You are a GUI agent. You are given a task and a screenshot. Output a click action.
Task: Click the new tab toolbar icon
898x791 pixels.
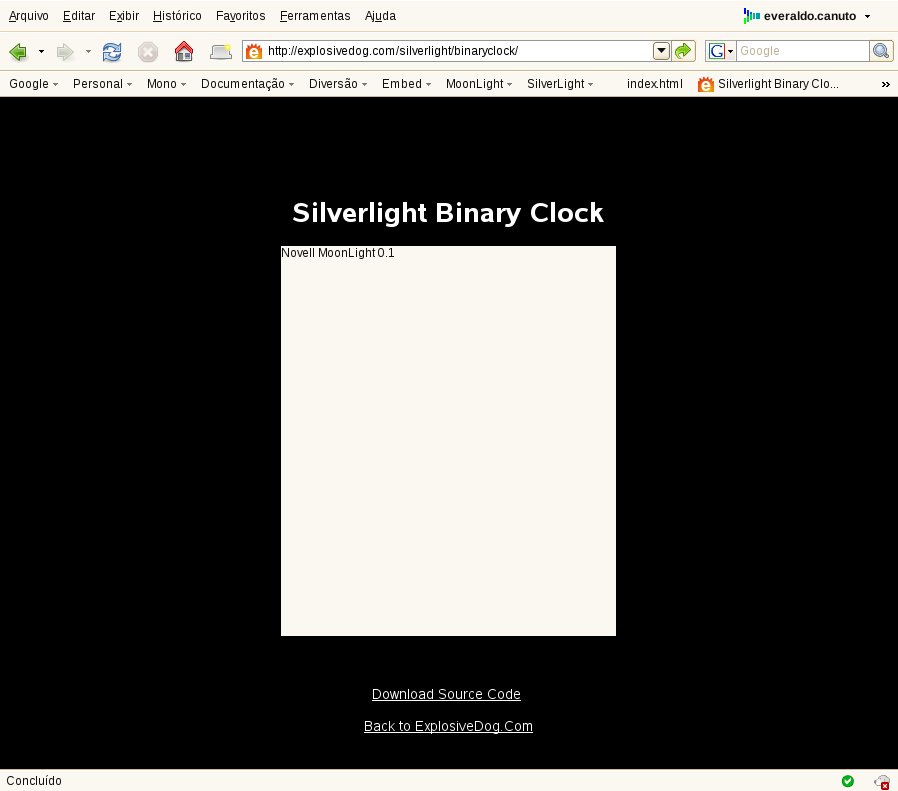(x=220, y=52)
